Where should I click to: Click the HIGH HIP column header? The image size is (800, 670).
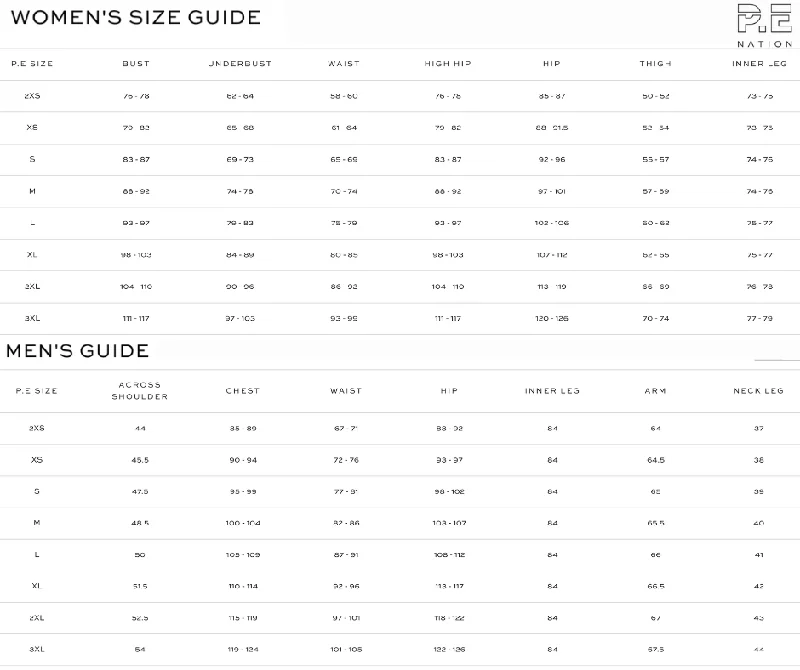click(447, 64)
